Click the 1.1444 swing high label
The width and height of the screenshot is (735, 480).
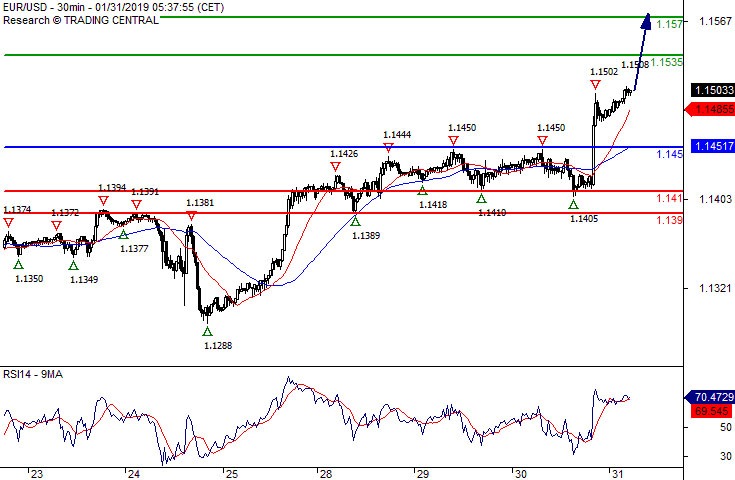pyautogui.click(x=397, y=135)
